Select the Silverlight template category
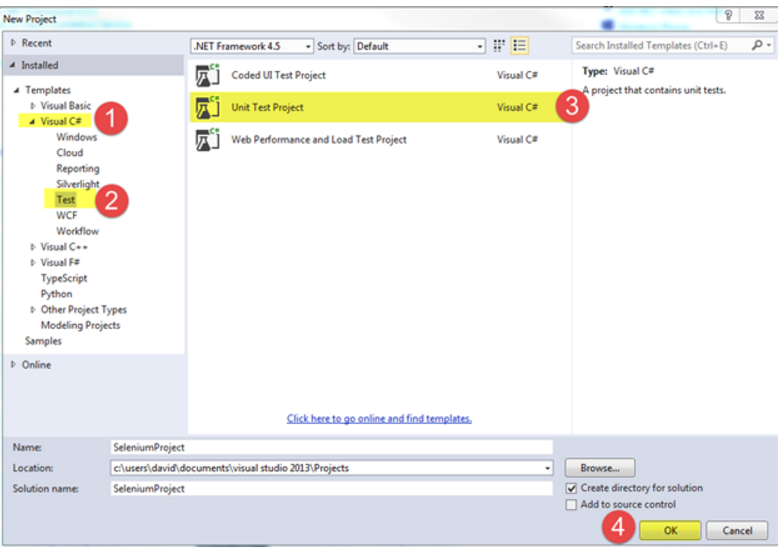Screen dimensions: 782x547 click(x=78, y=184)
